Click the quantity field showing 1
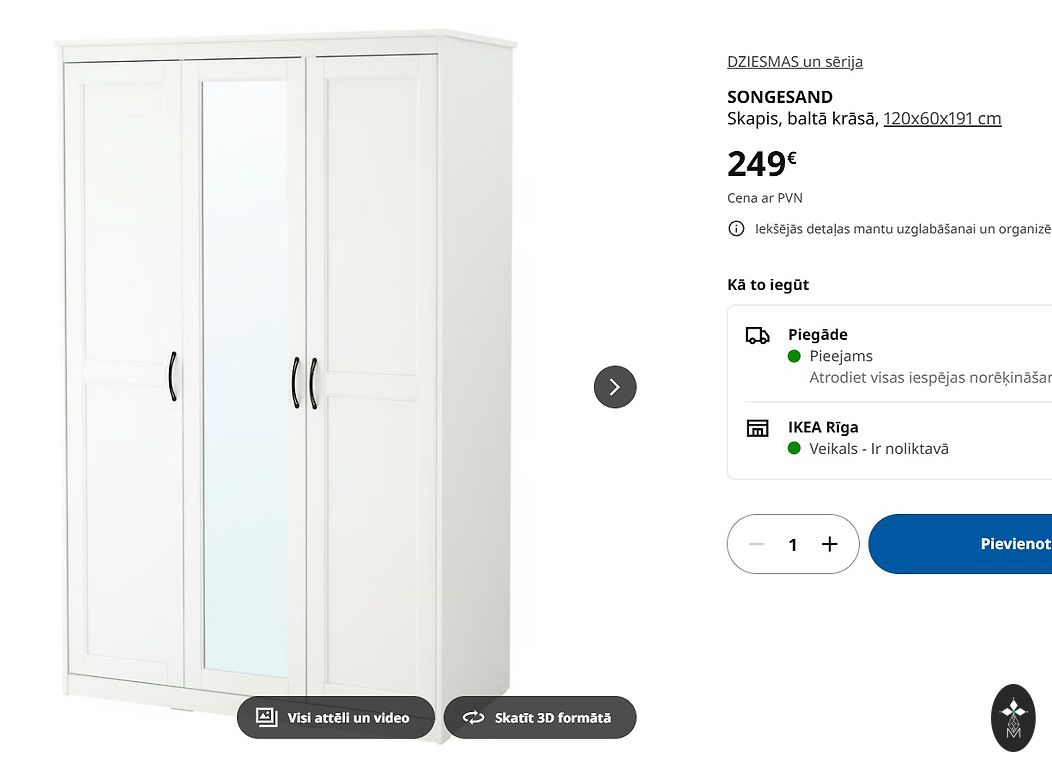The height and width of the screenshot is (768, 1052). (793, 544)
